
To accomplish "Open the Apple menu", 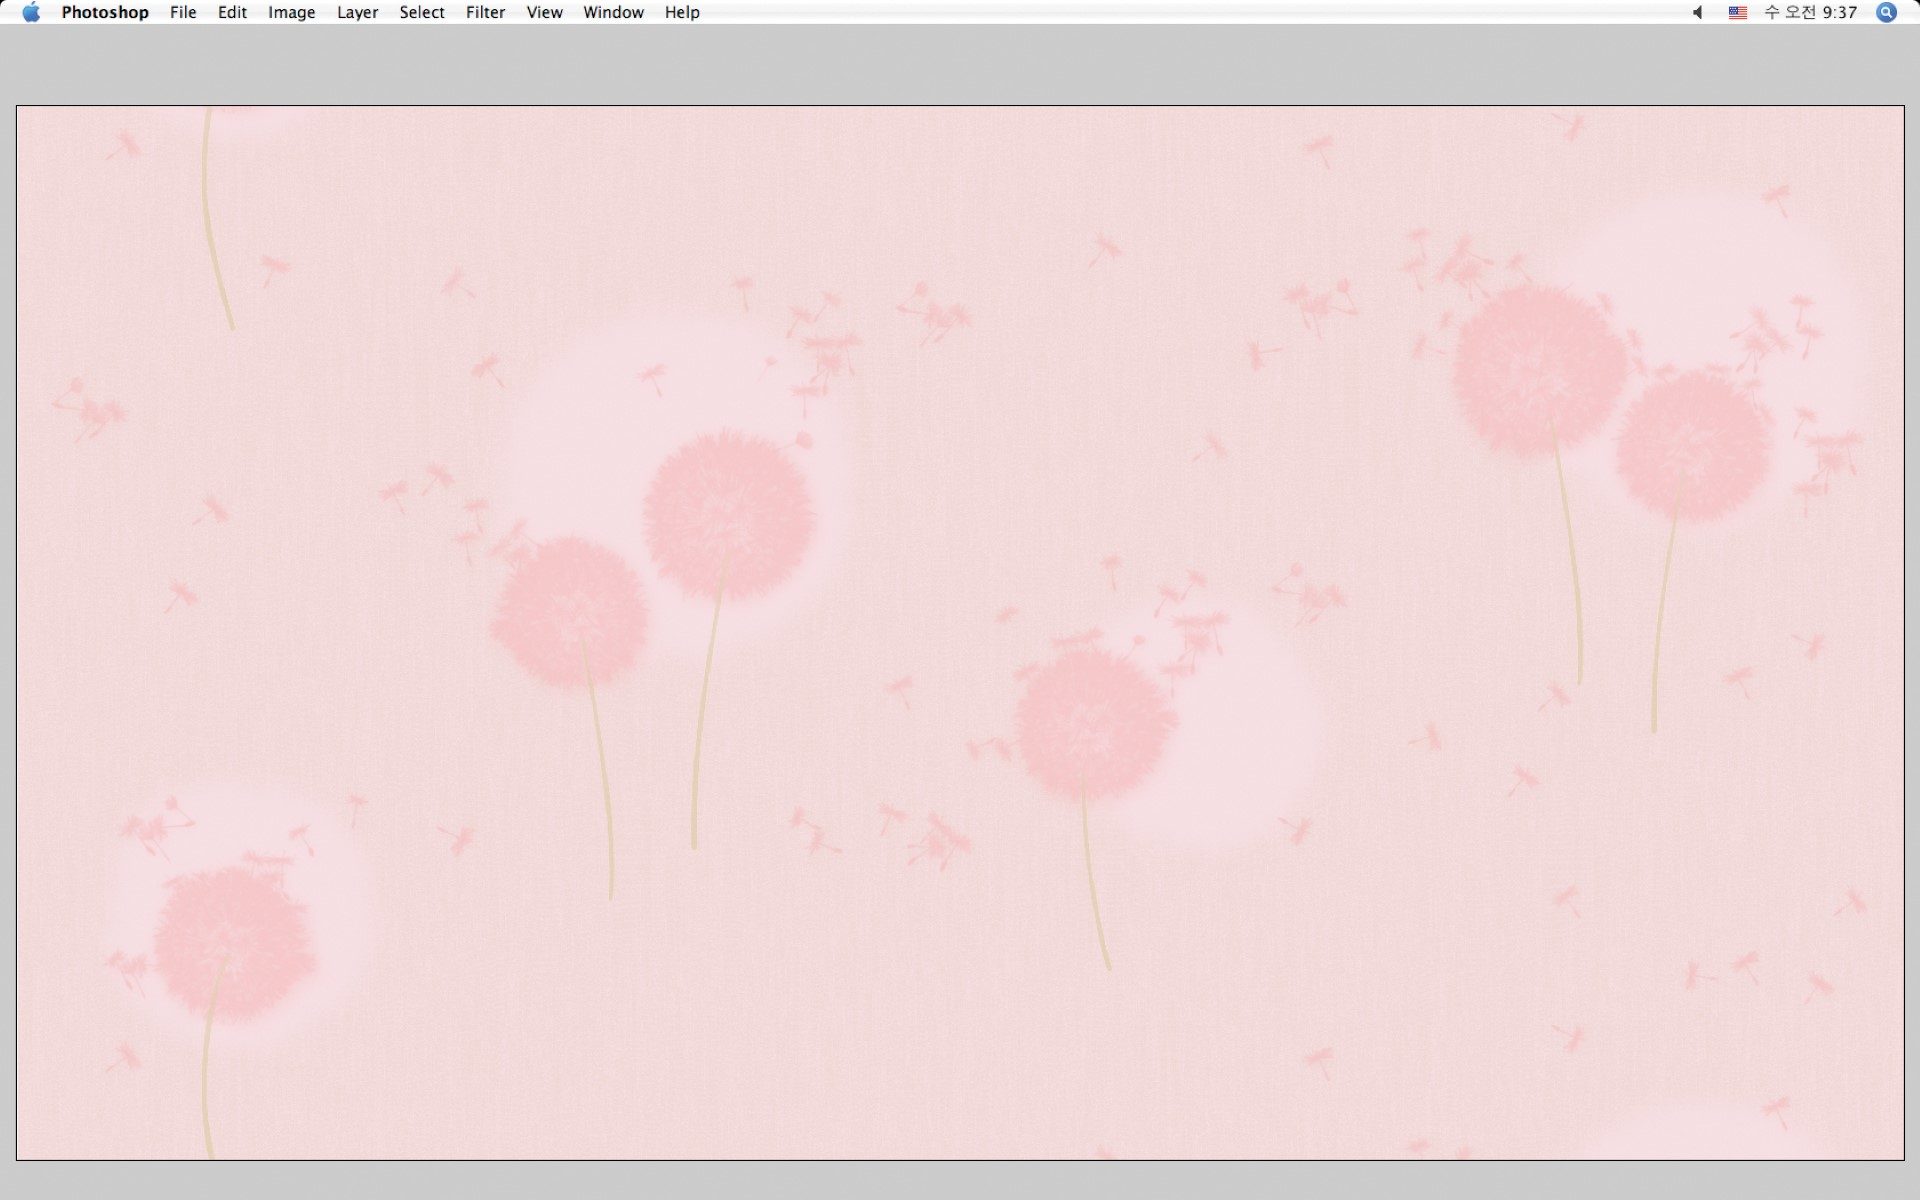I will pyautogui.click(x=31, y=12).
